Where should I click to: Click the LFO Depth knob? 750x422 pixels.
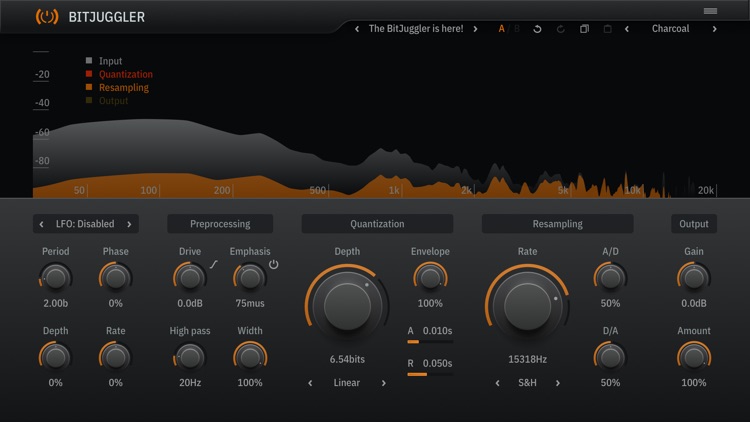[55, 357]
